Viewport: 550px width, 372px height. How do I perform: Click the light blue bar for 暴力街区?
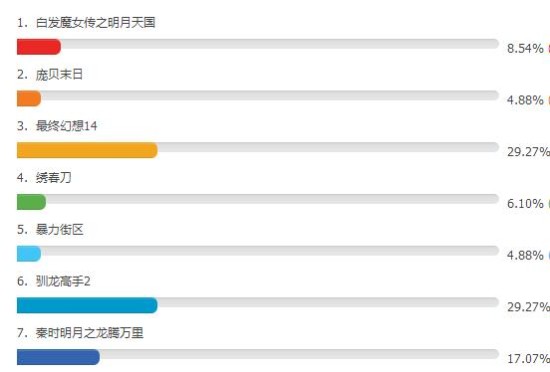point(29,253)
